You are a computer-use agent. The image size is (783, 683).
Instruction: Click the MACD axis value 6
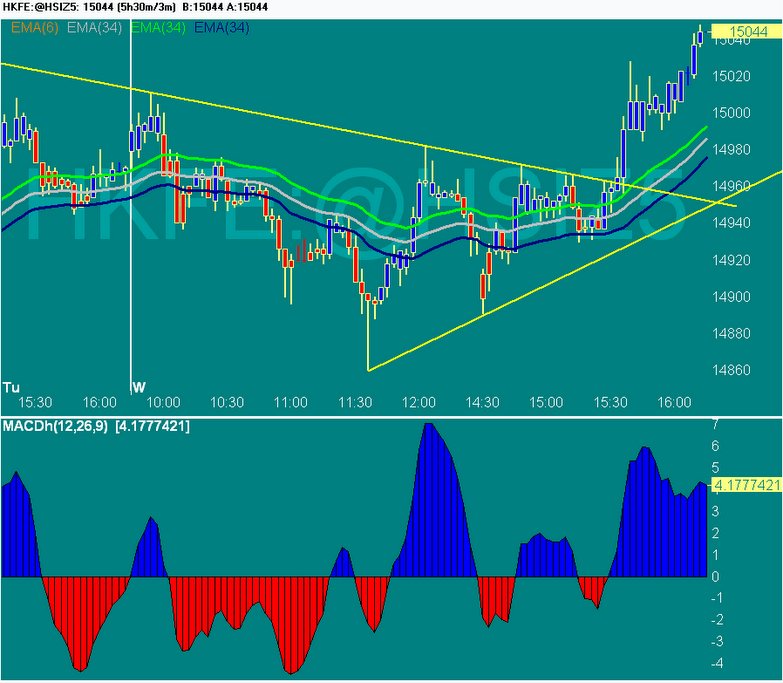coord(715,446)
